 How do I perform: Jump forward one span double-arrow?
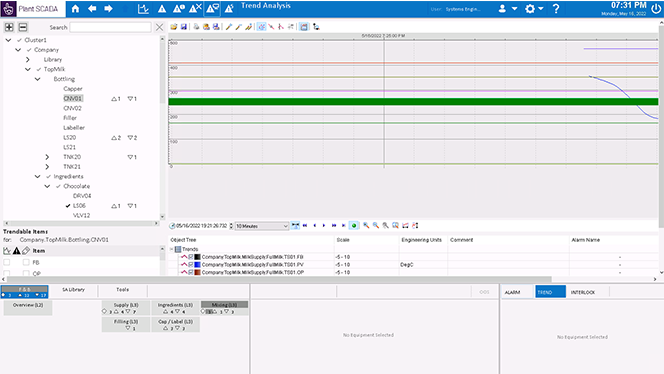click(334, 225)
